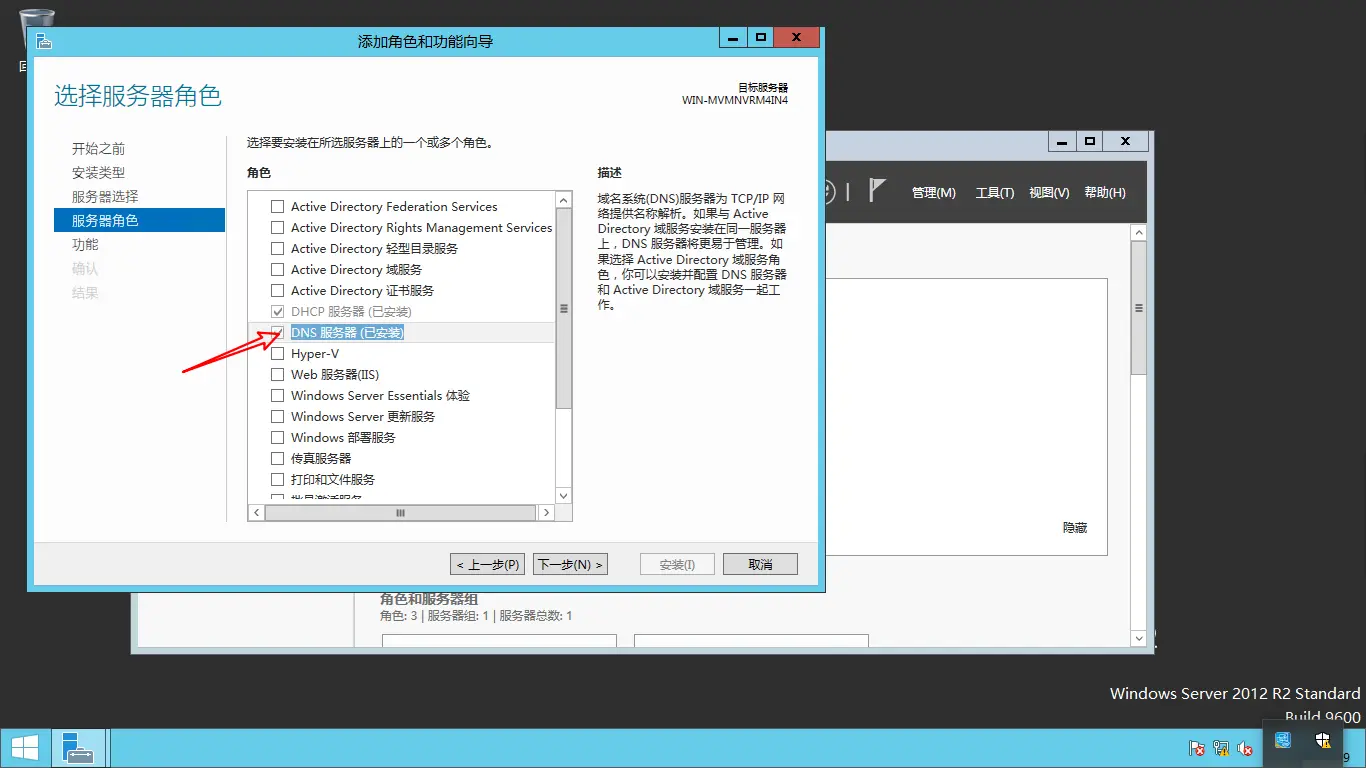Click the muted speaker tray icon
Viewport: 1366px width, 768px height.
[x=1245, y=747]
